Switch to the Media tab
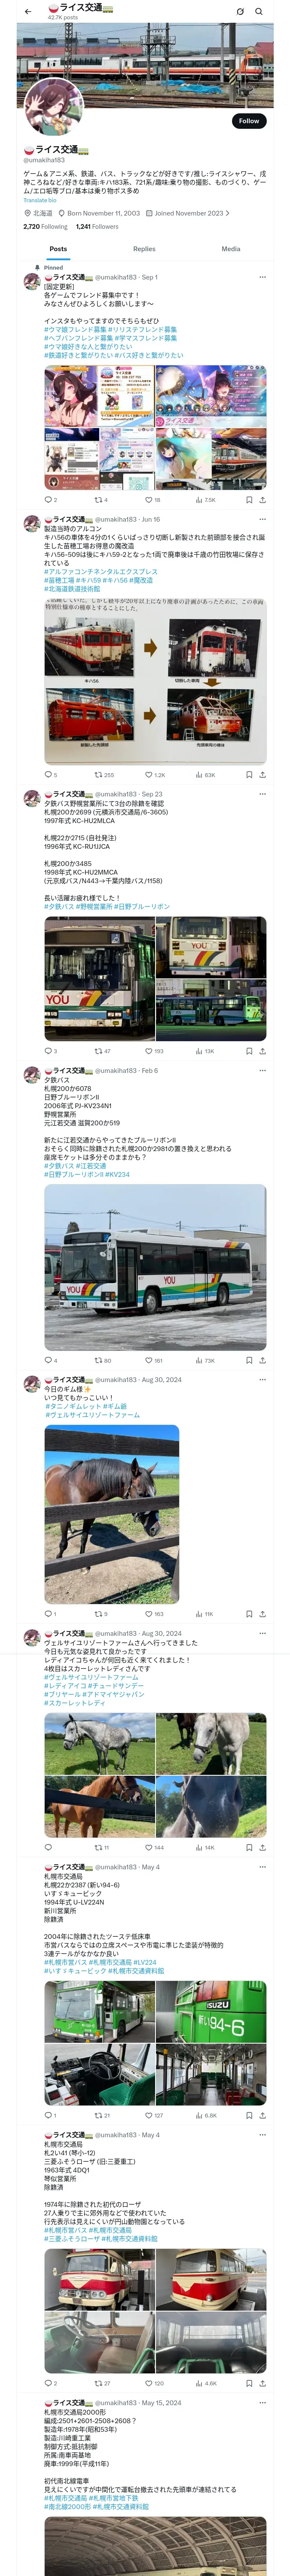 [231, 249]
